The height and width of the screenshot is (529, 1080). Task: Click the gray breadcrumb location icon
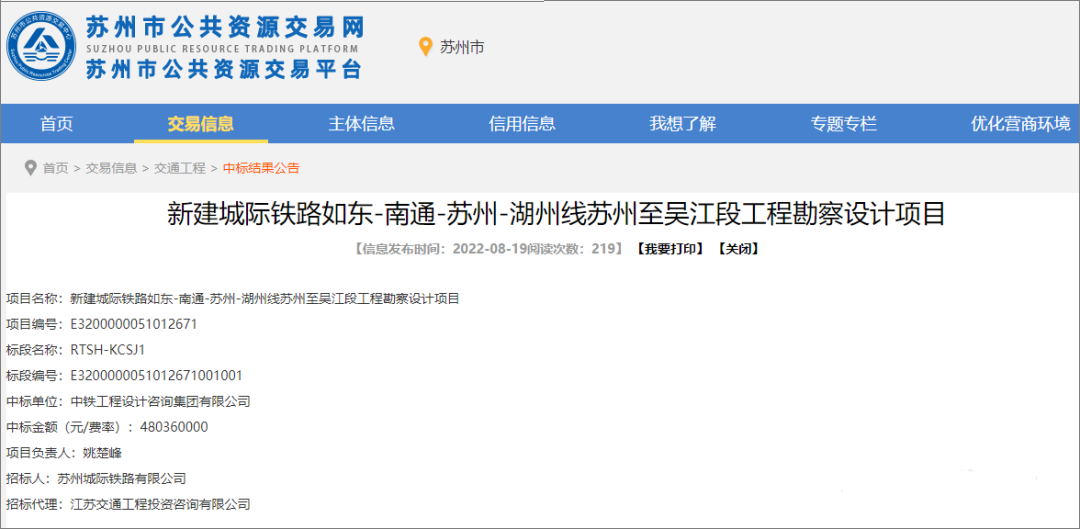(x=30, y=168)
